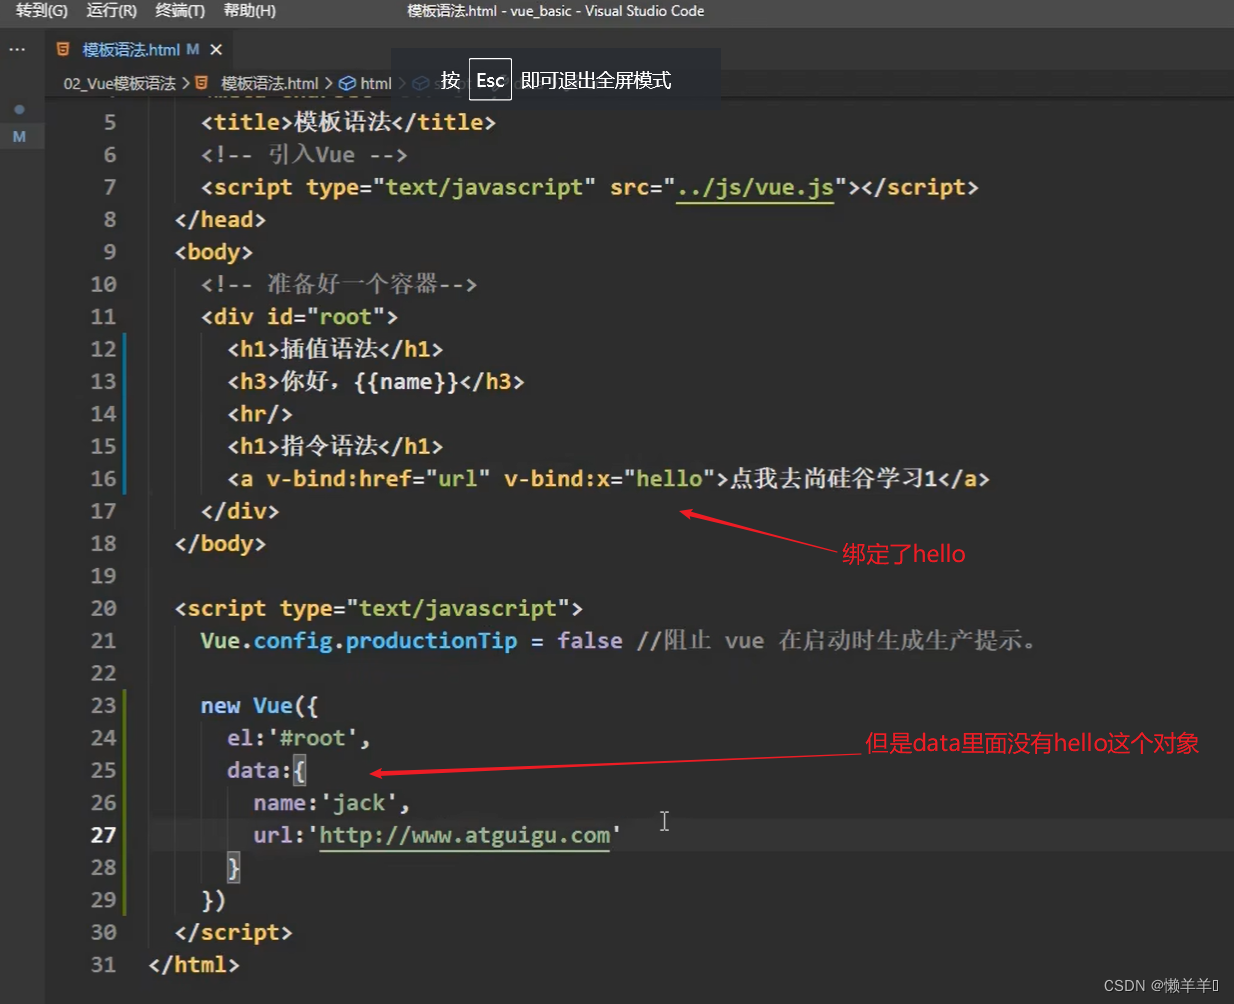Click 'Vue.config.productionTip' on line 21

click(359, 640)
